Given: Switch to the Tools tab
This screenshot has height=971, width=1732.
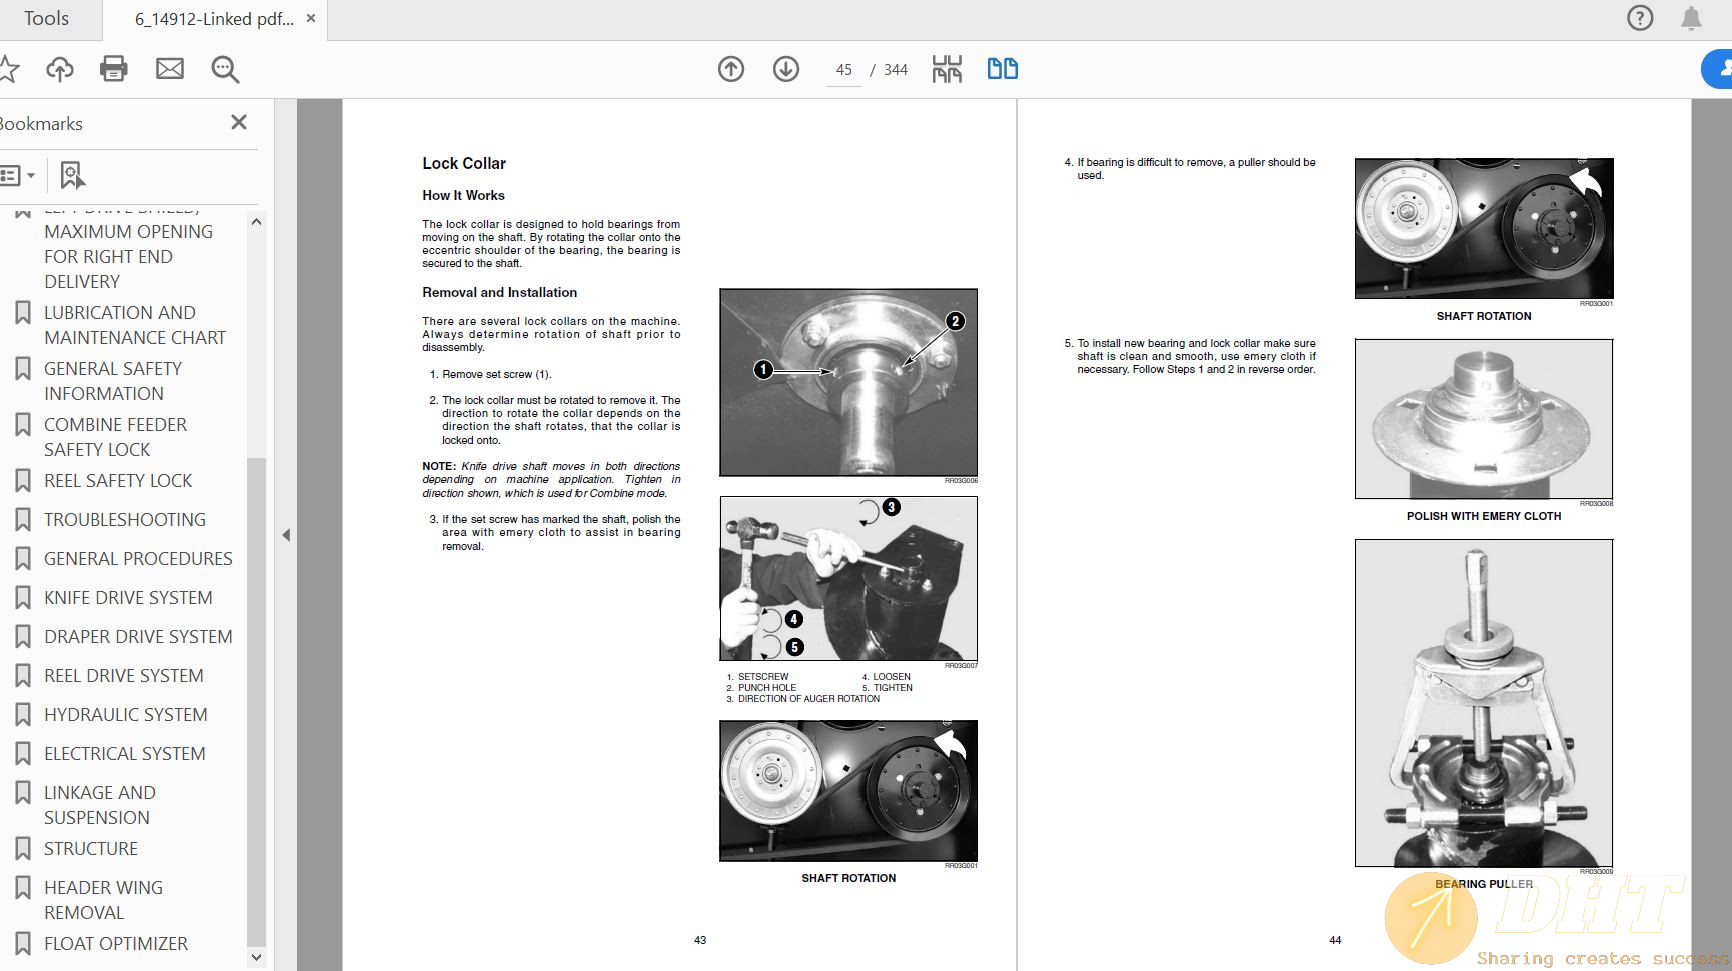Looking at the screenshot, I should 47,19.
